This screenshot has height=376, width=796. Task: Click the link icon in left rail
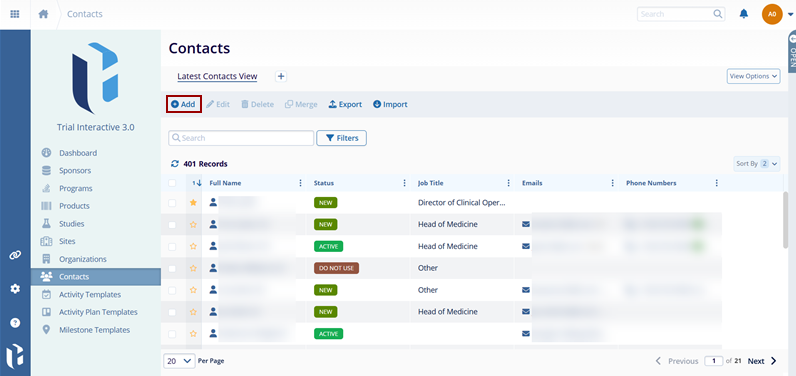(15, 255)
